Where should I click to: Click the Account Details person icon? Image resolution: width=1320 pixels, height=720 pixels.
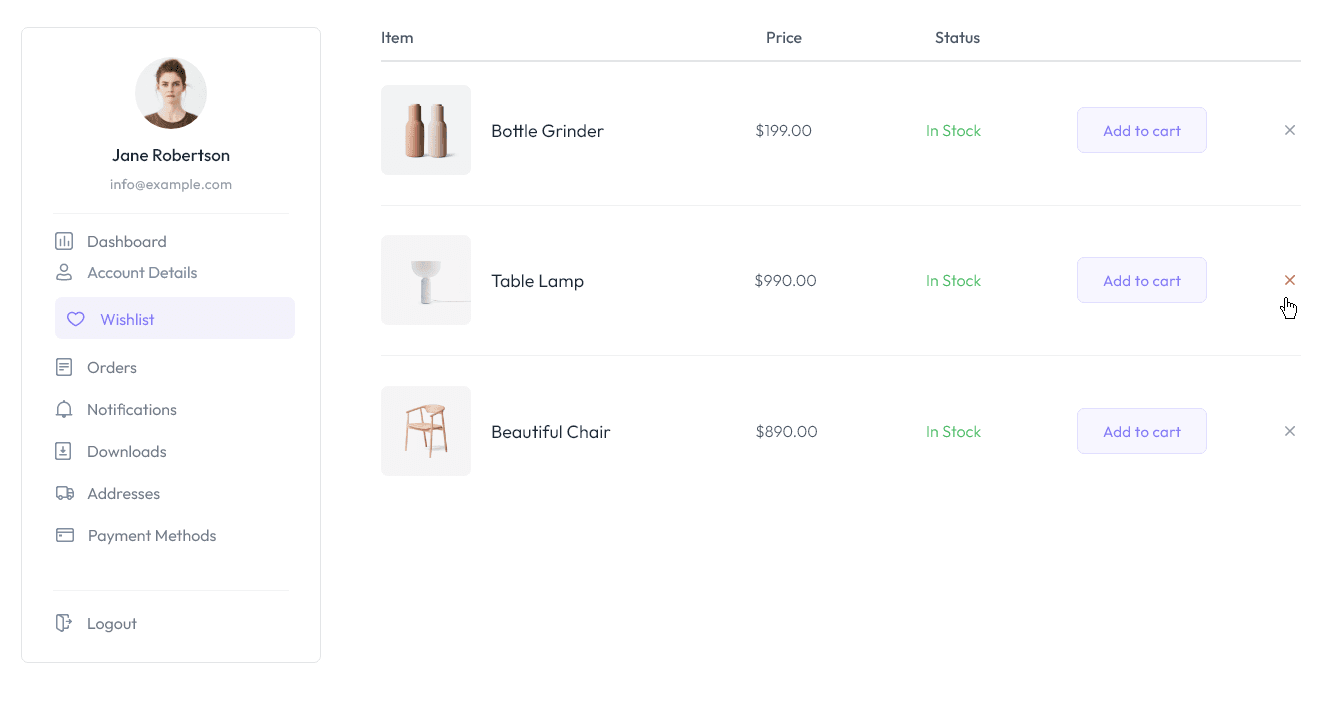click(x=64, y=272)
